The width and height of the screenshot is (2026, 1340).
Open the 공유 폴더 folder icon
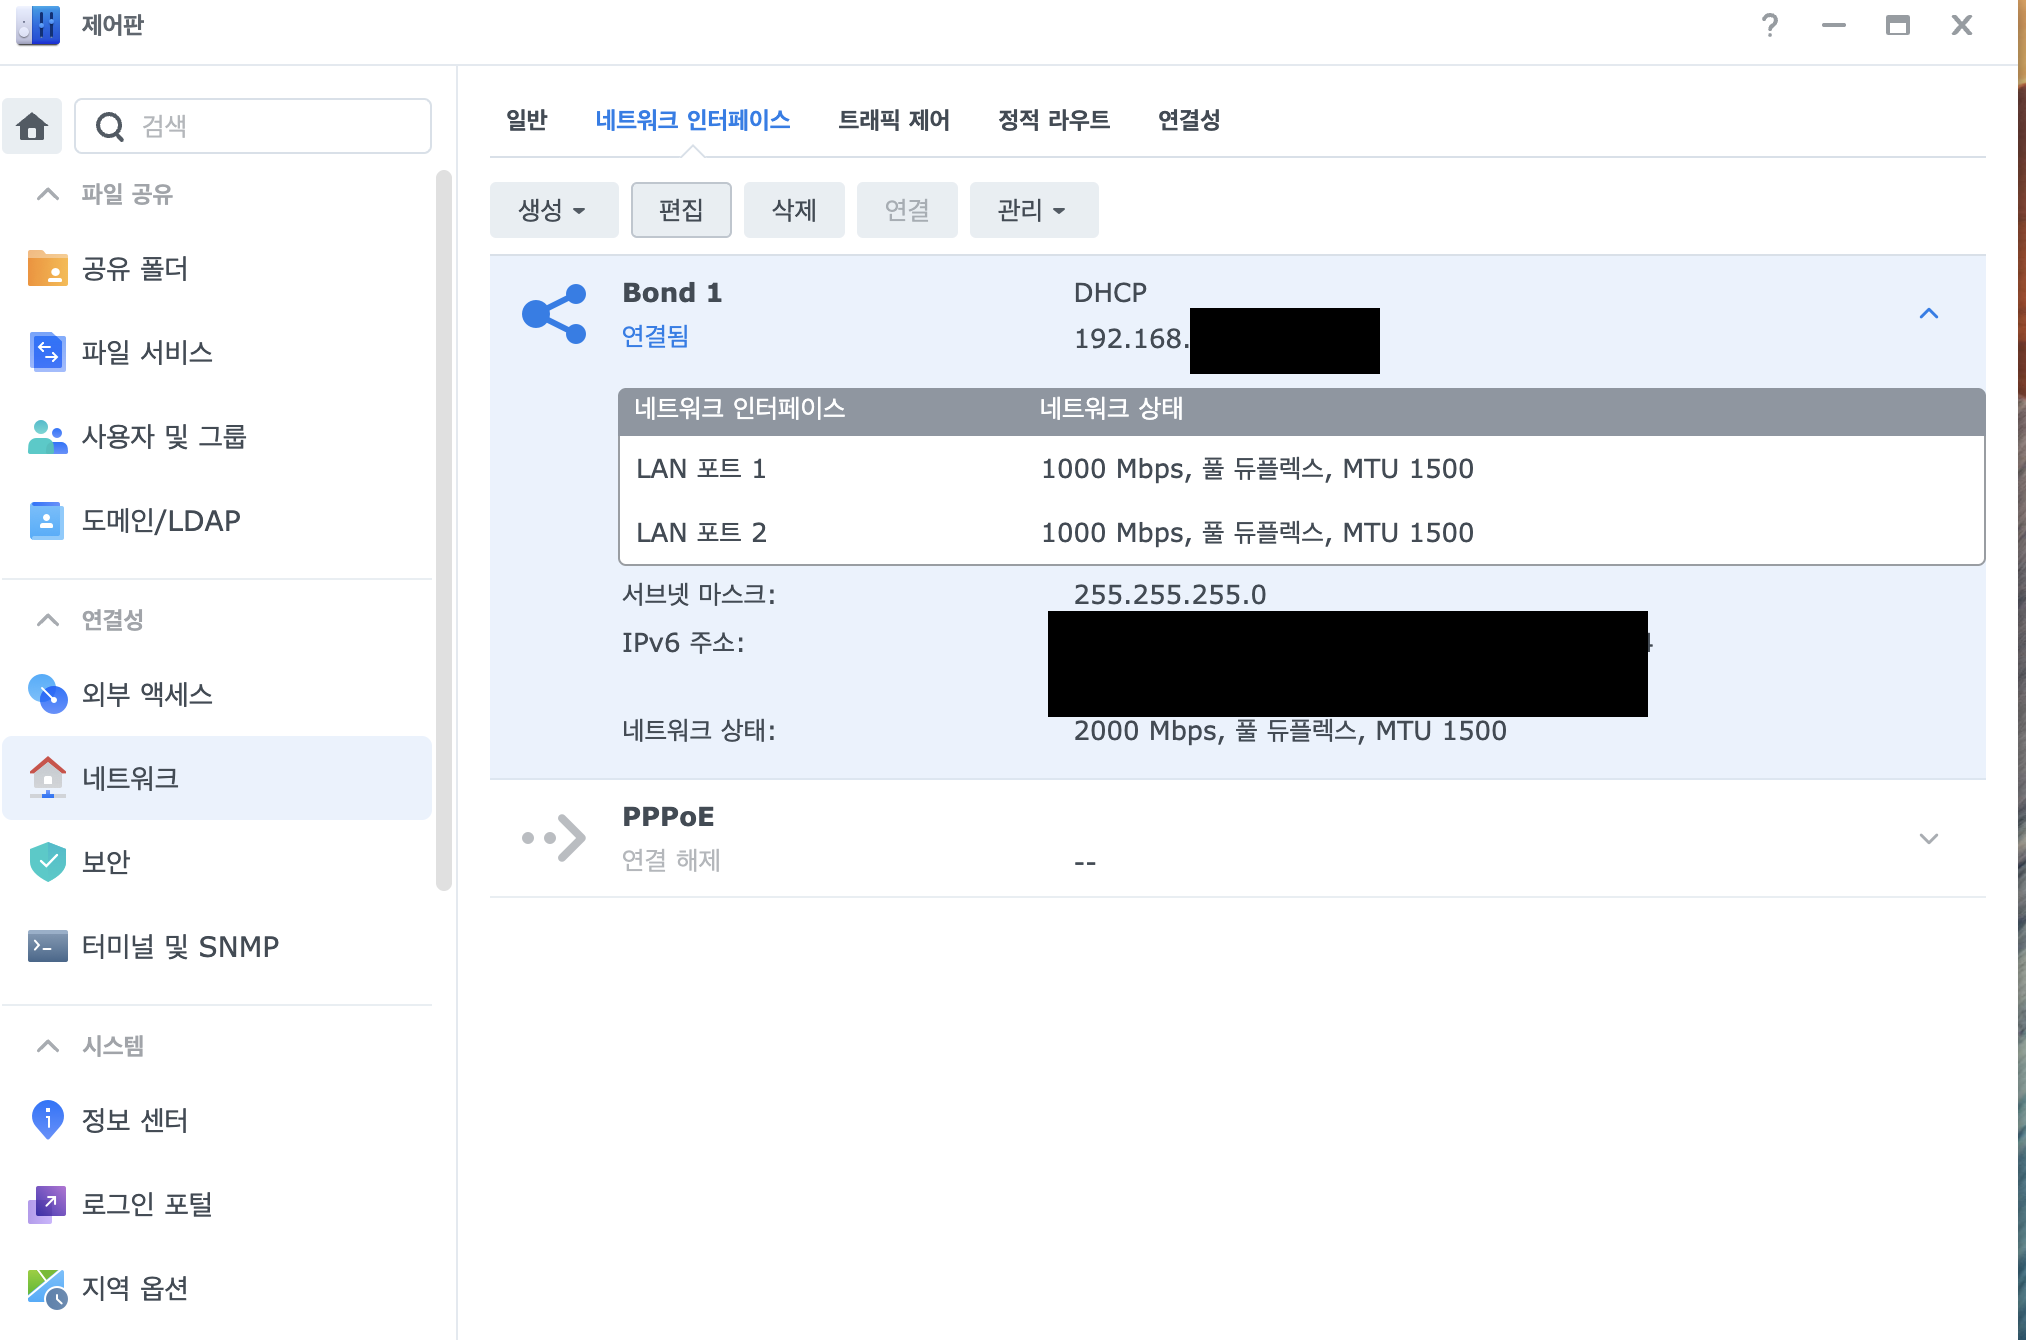(x=47, y=268)
